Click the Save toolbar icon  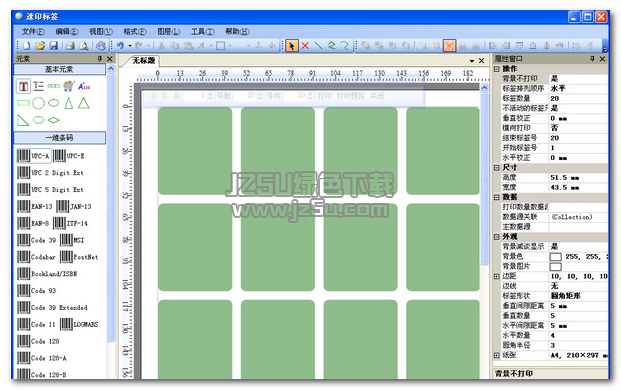[53, 46]
